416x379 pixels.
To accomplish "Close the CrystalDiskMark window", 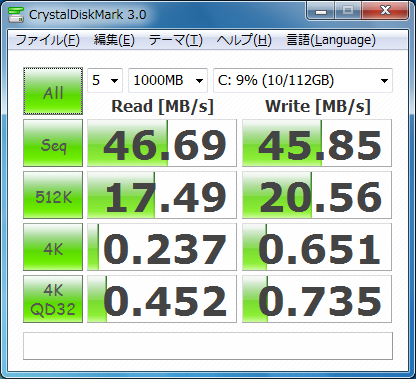I will click(385, 11).
